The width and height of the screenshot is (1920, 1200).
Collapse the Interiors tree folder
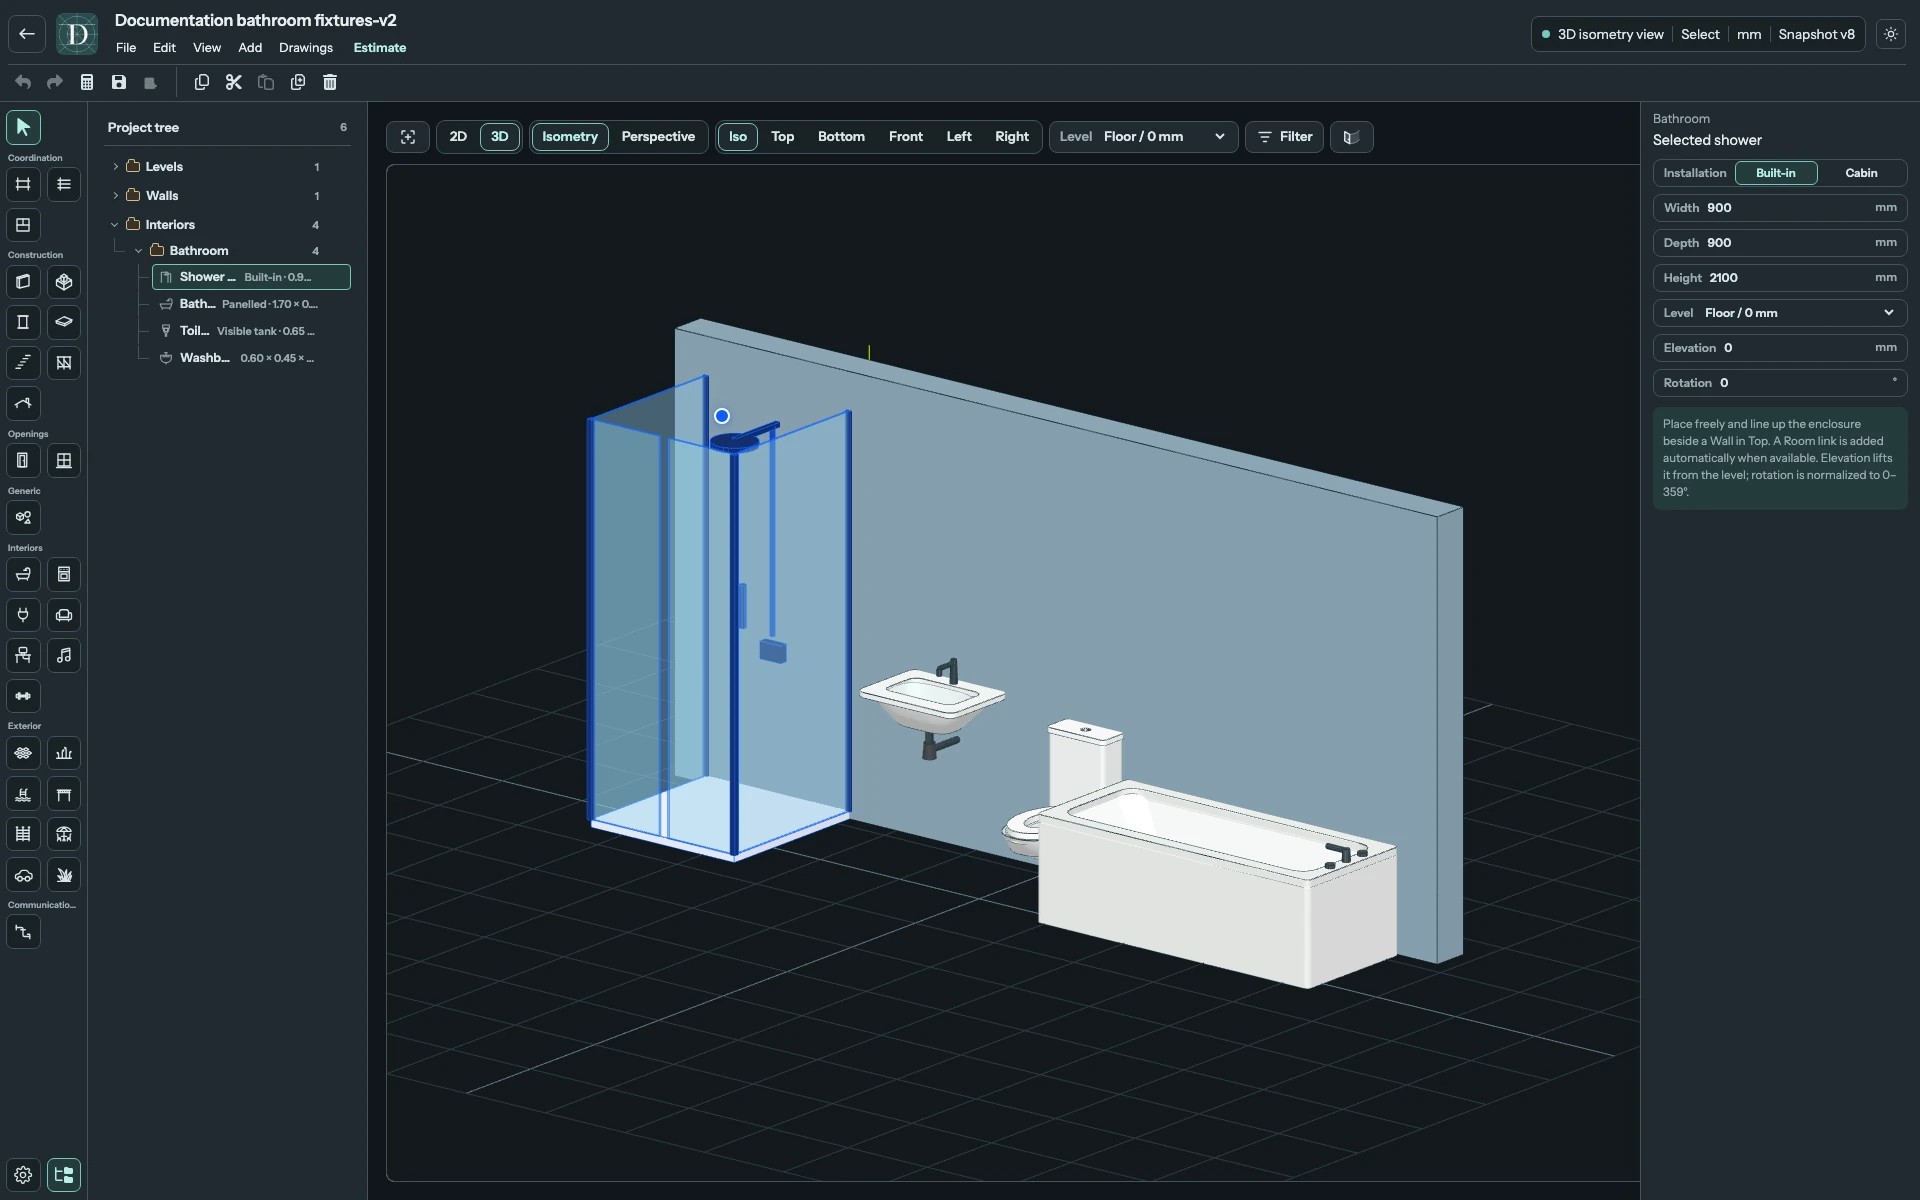[114, 225]
